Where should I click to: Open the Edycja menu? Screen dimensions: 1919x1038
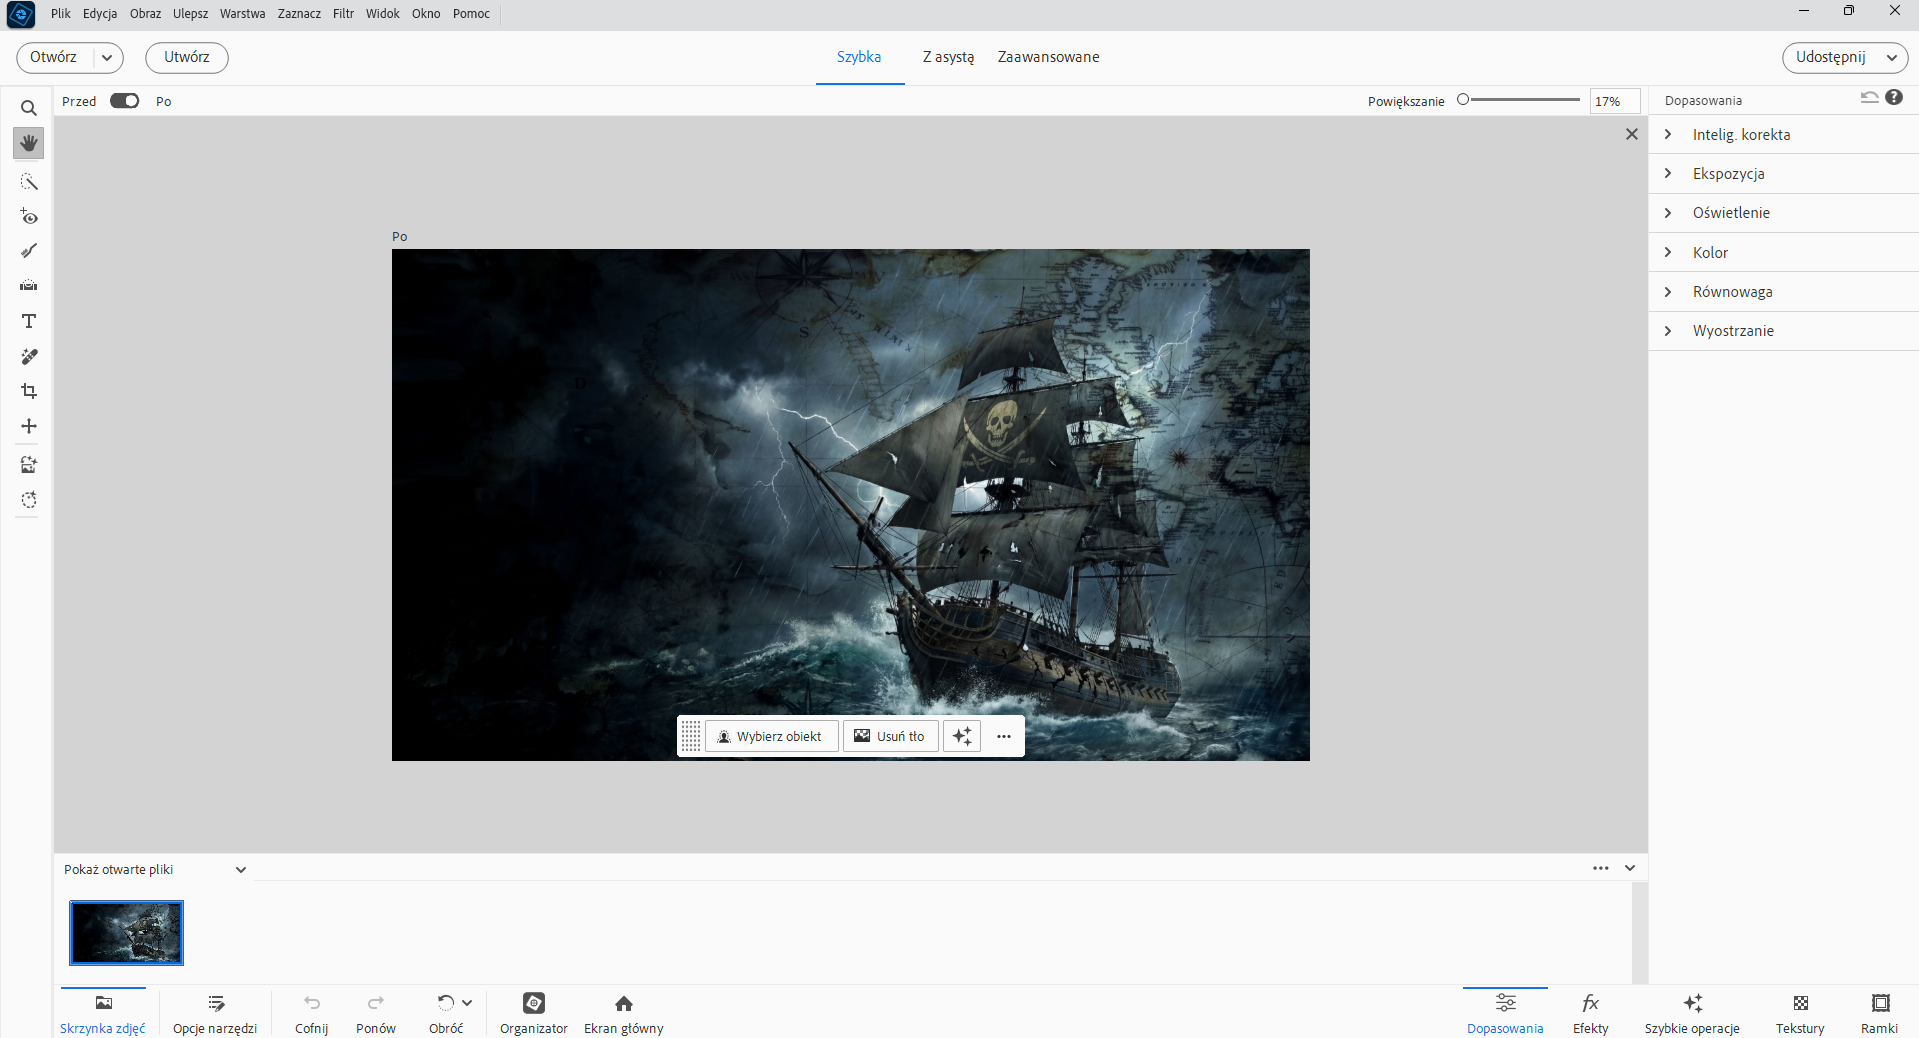click(100, 14)
